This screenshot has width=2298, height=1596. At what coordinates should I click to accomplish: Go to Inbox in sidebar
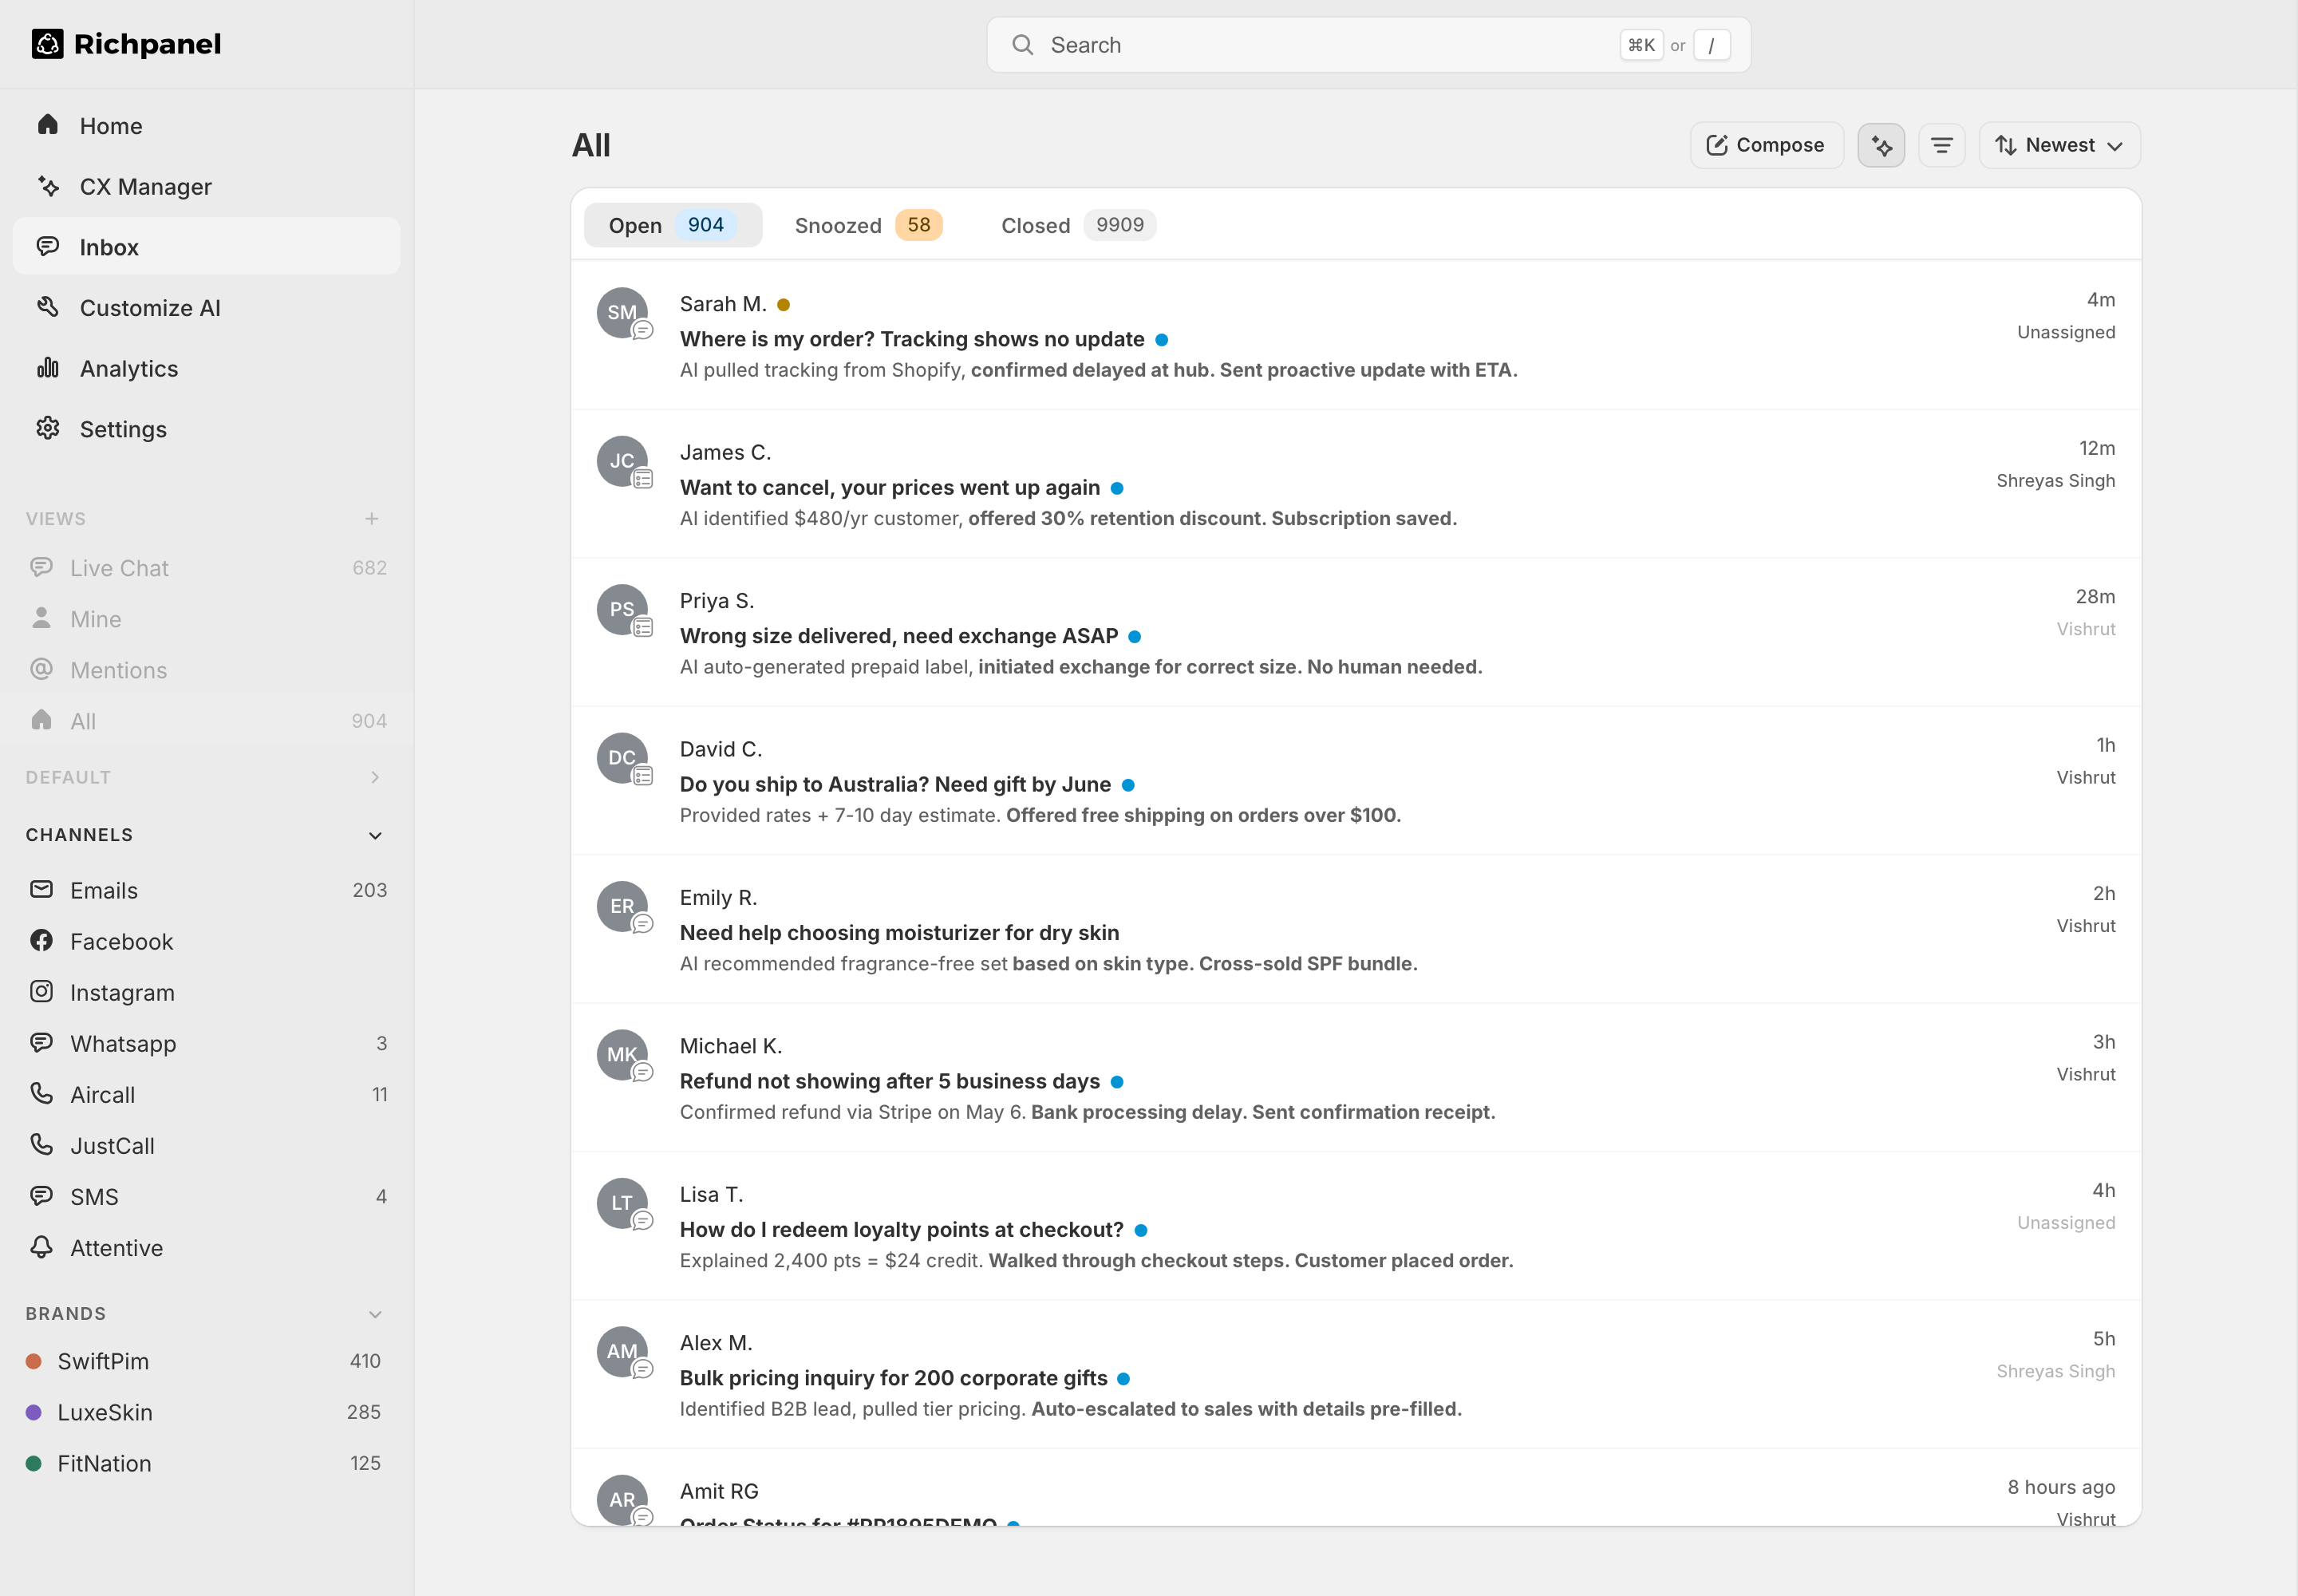[206, 247]
